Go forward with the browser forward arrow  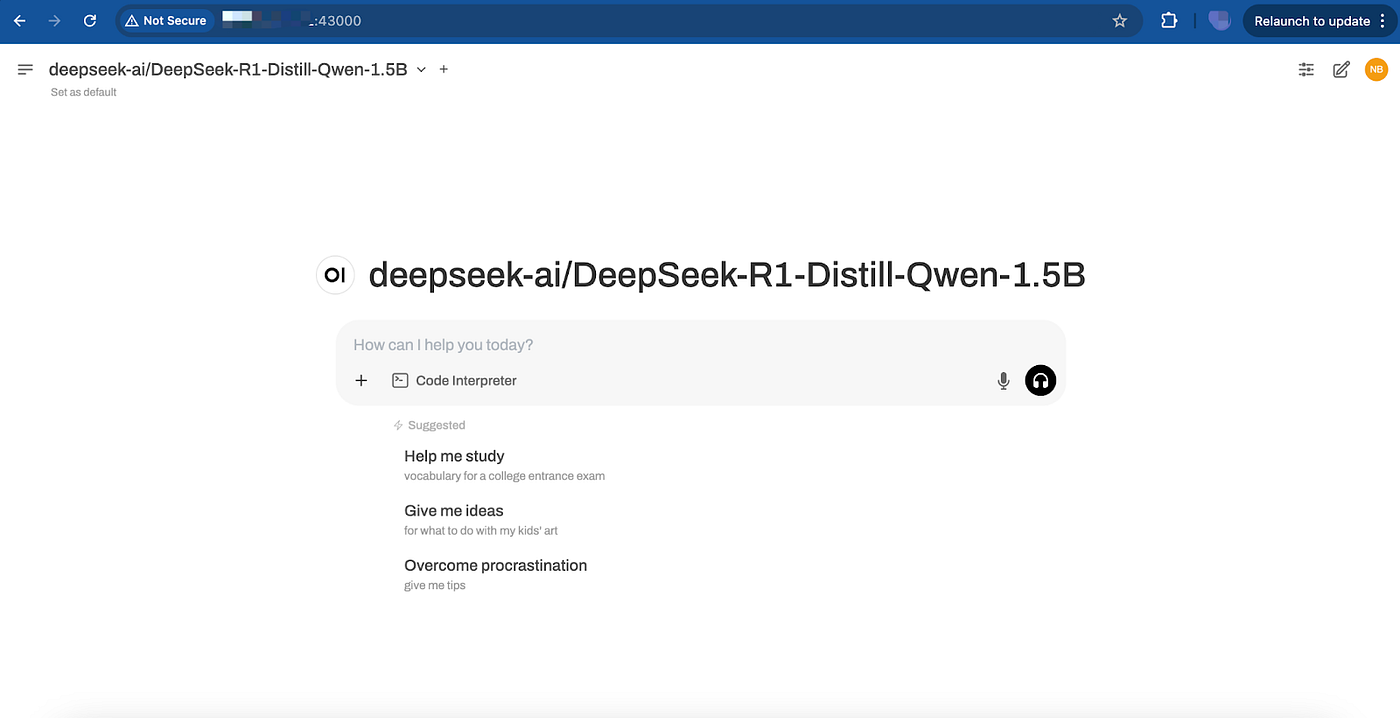pyautogui.click(x=55, y=21)
